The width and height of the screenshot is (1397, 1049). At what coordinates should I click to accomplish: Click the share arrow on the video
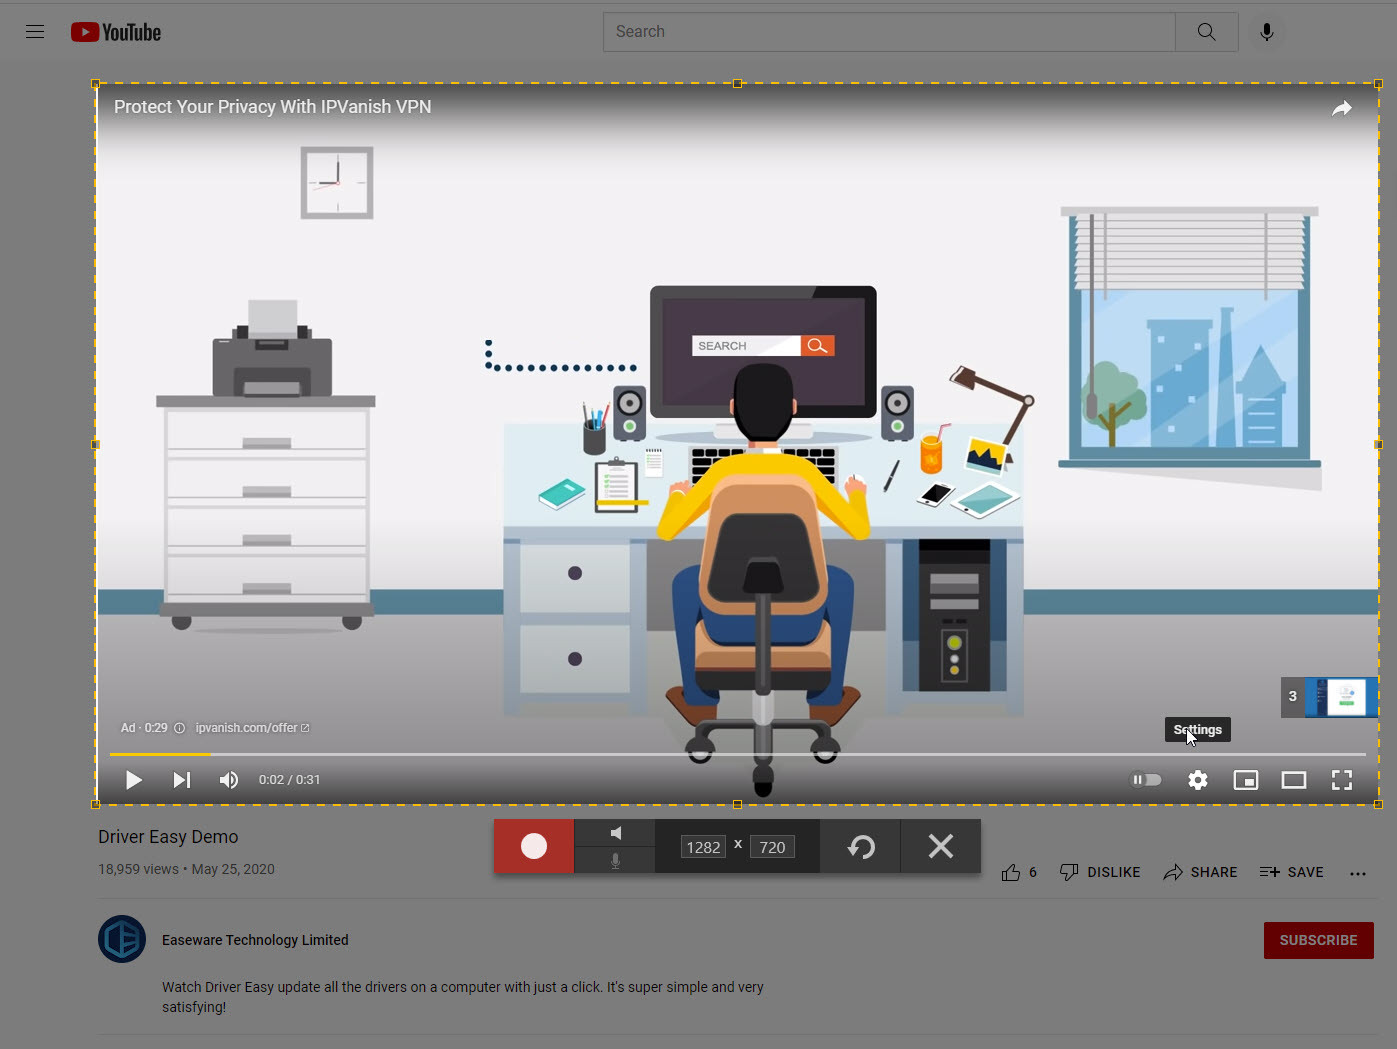tap(1342, 108)
